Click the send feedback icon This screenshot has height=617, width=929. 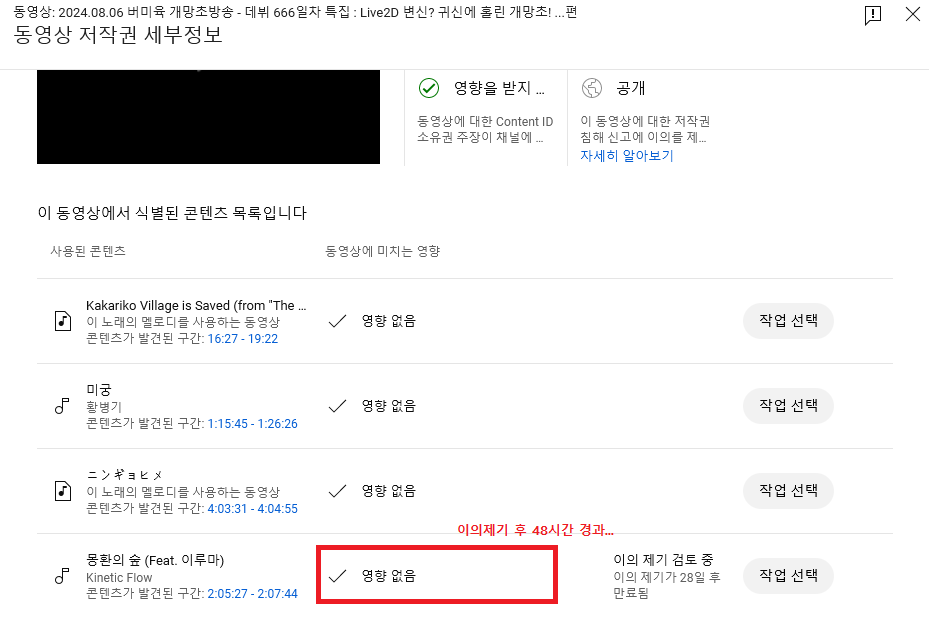[x=873, y=15]
